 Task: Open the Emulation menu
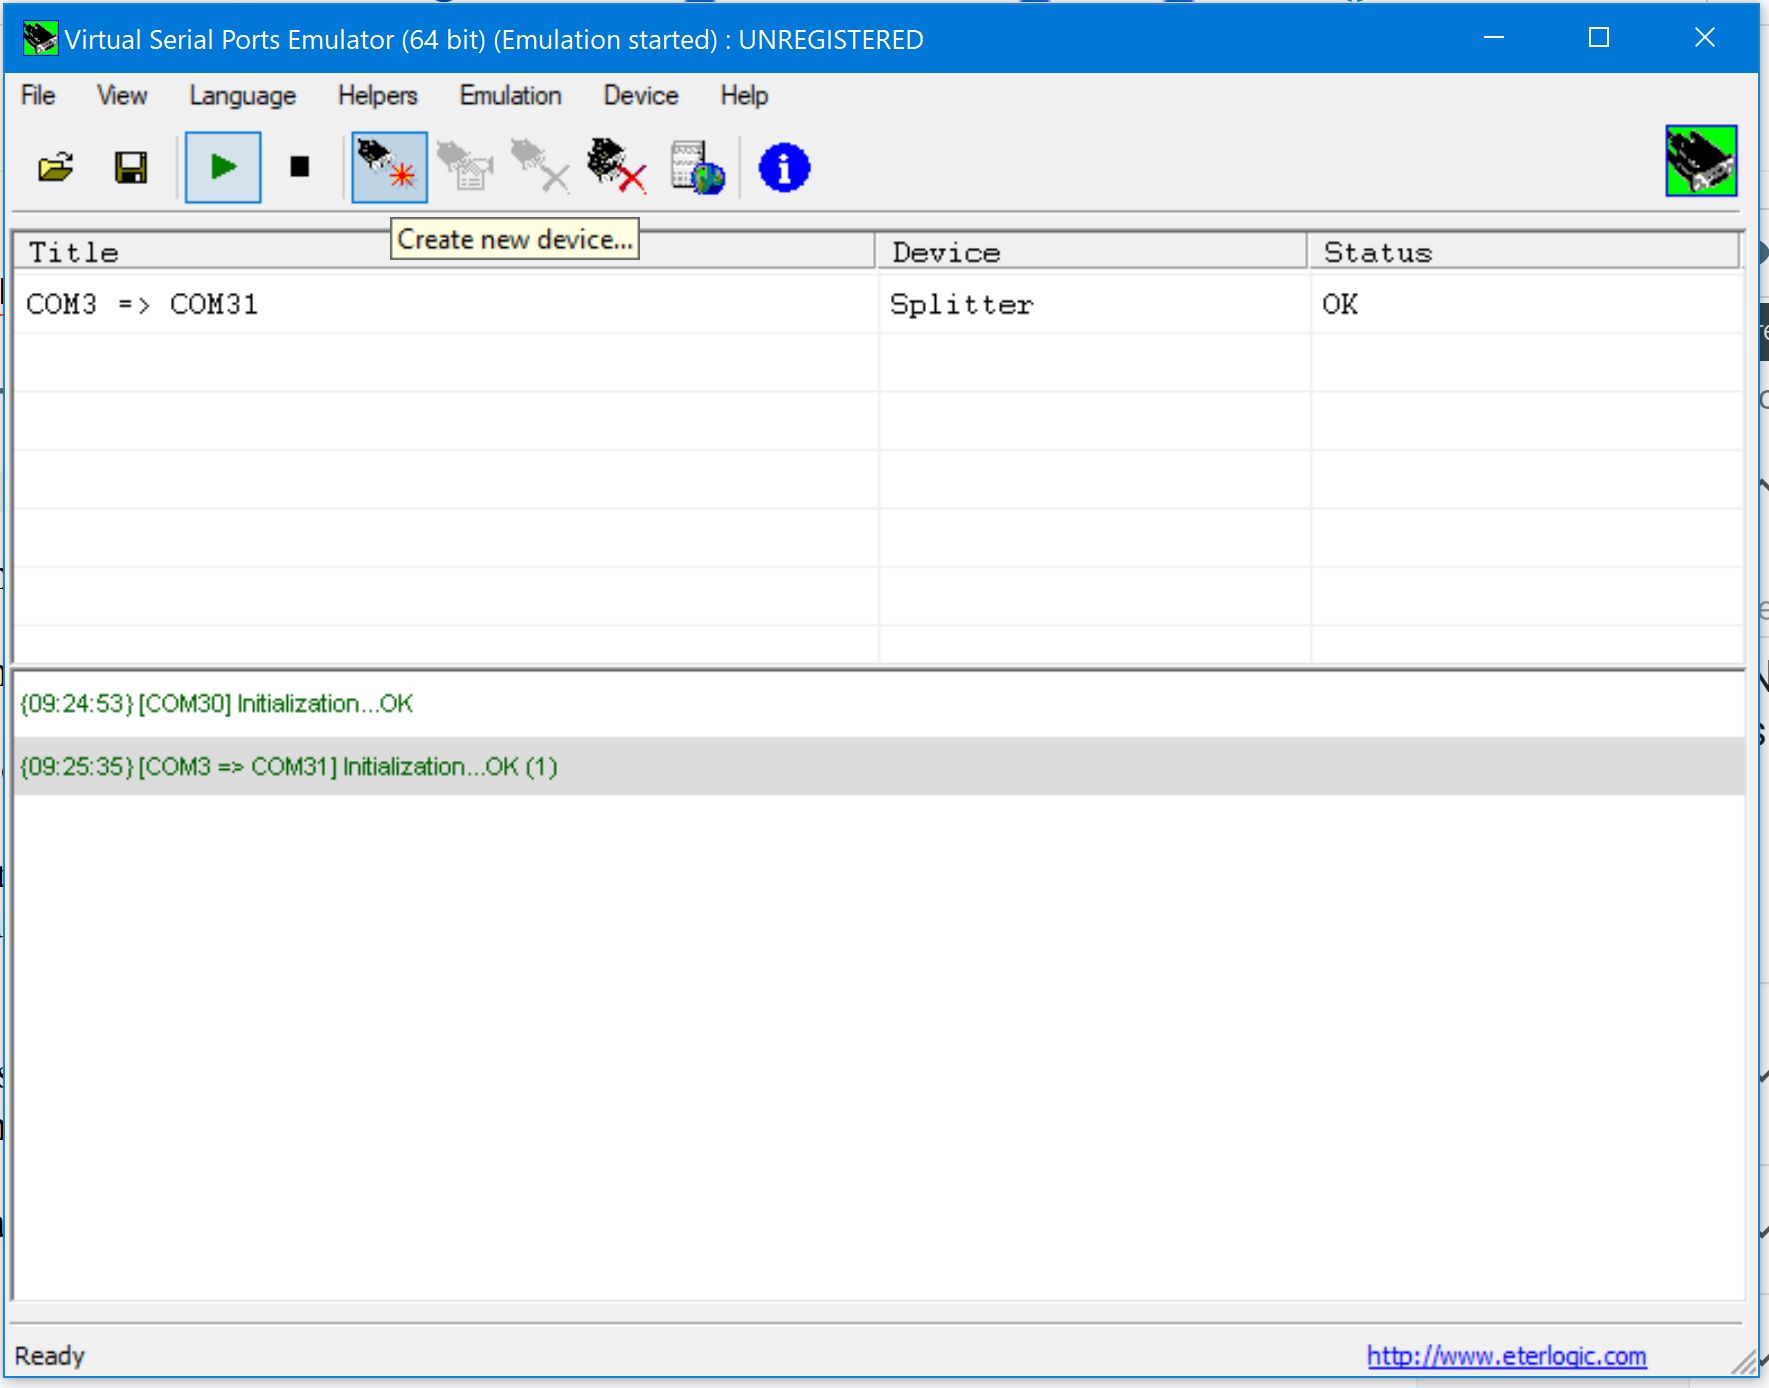pyautogui.click(x=509, y=95)
